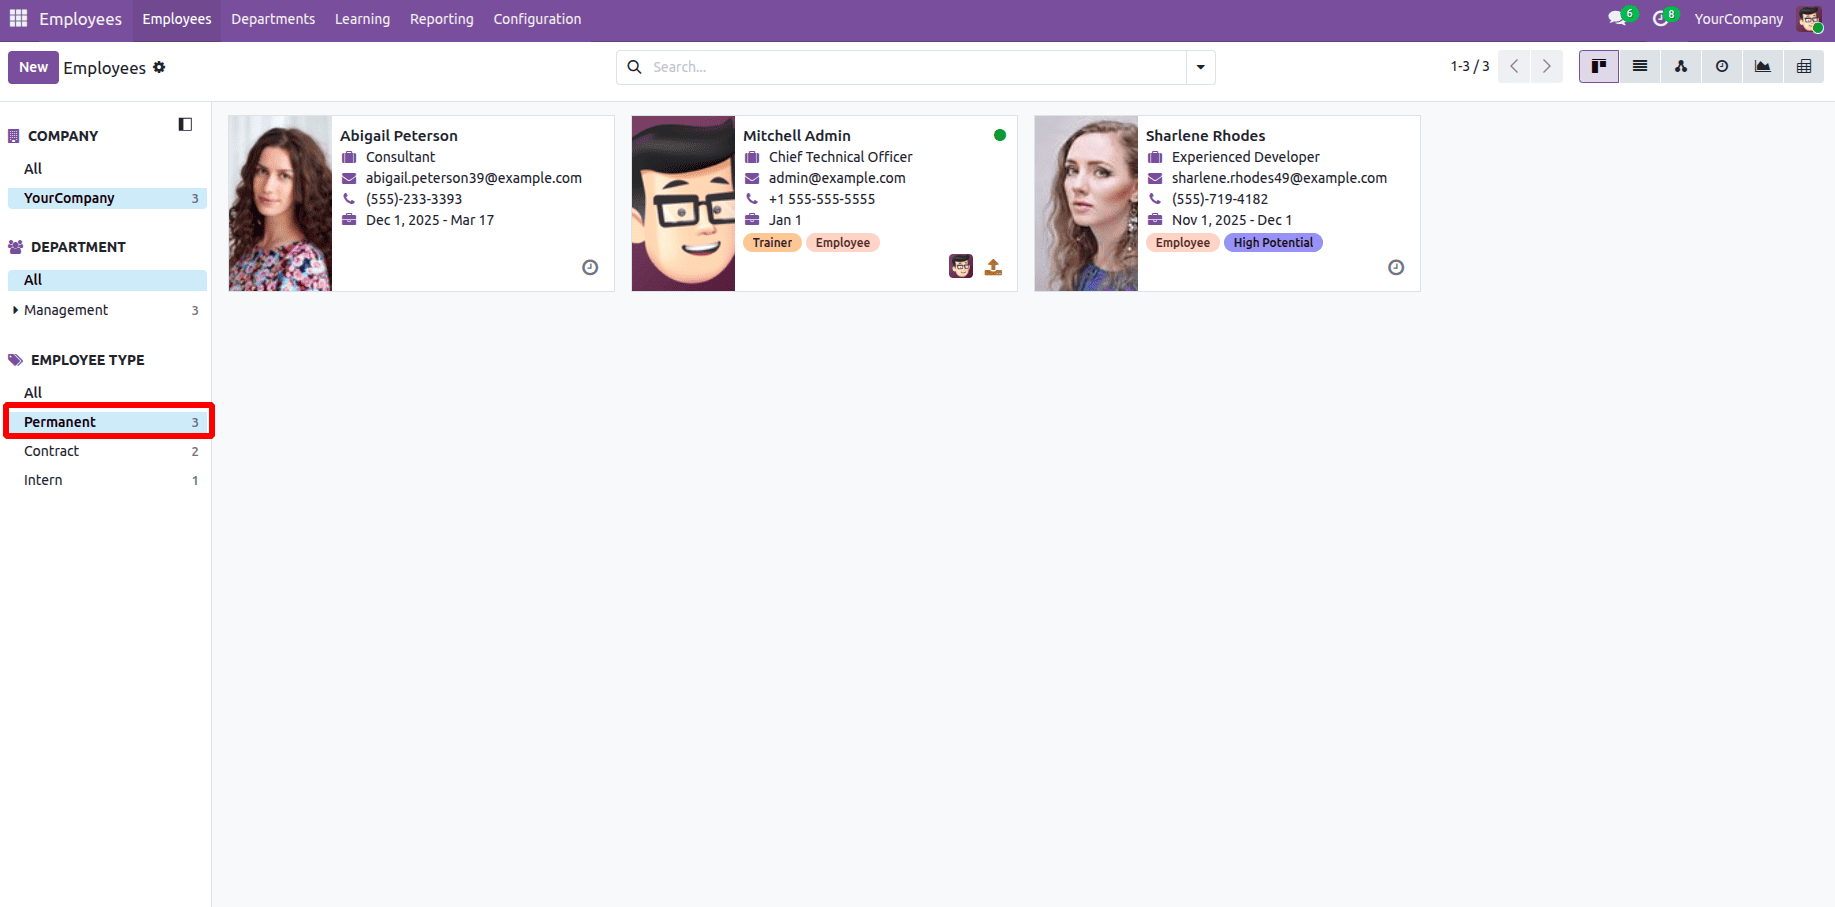
Task: Open the messaging conversations panel
Action: coord(1616,18)
